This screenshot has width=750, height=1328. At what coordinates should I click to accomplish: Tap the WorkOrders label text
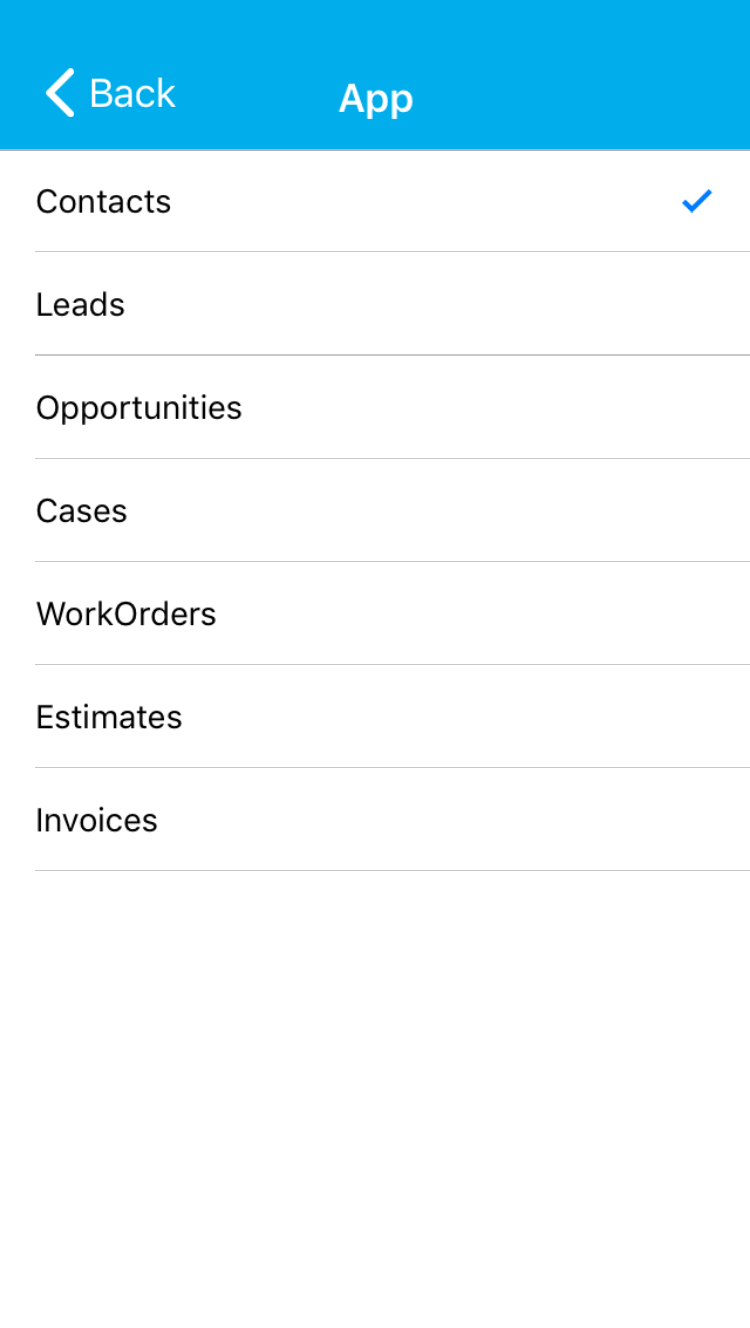pos(126,614)
